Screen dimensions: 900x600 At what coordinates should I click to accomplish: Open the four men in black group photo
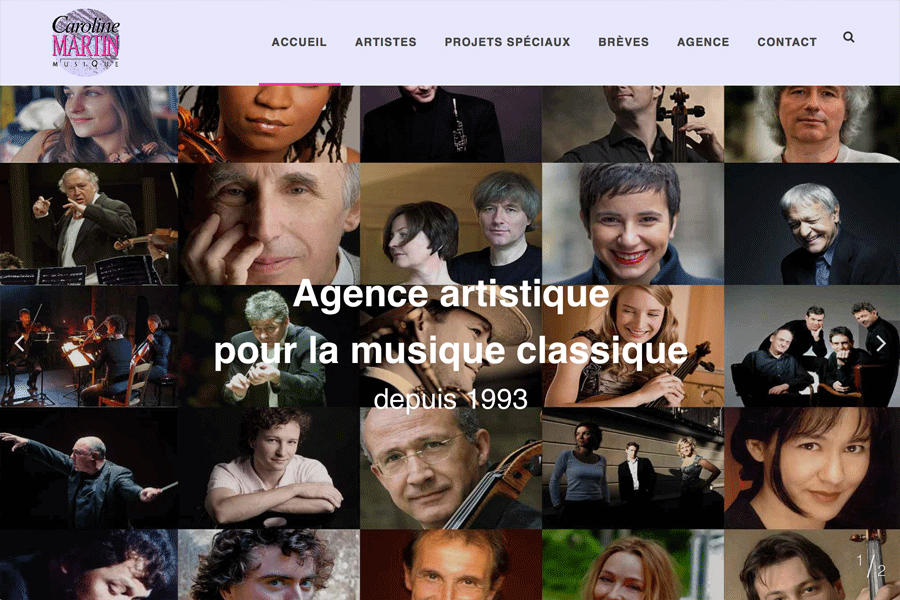pos(812,346)
